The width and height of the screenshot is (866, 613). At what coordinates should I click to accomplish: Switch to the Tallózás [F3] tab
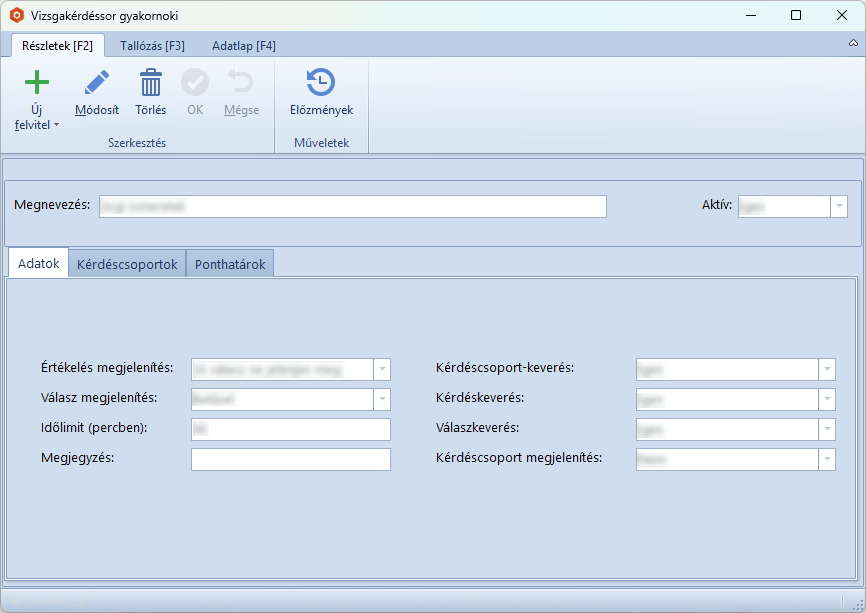(x=152, y=46)
